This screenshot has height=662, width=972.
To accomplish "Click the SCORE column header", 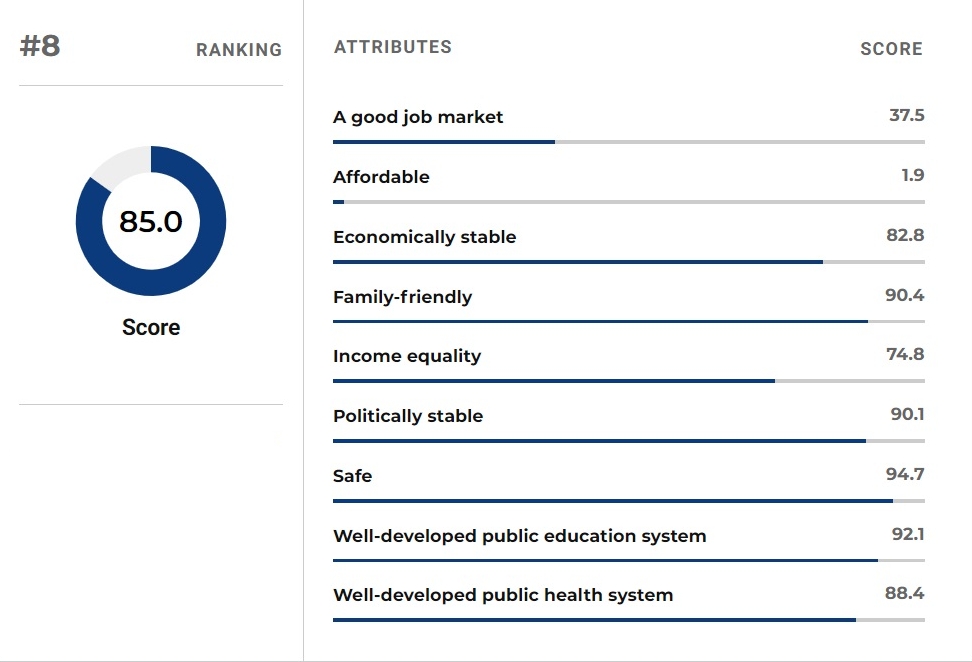I will click(891, 49).
